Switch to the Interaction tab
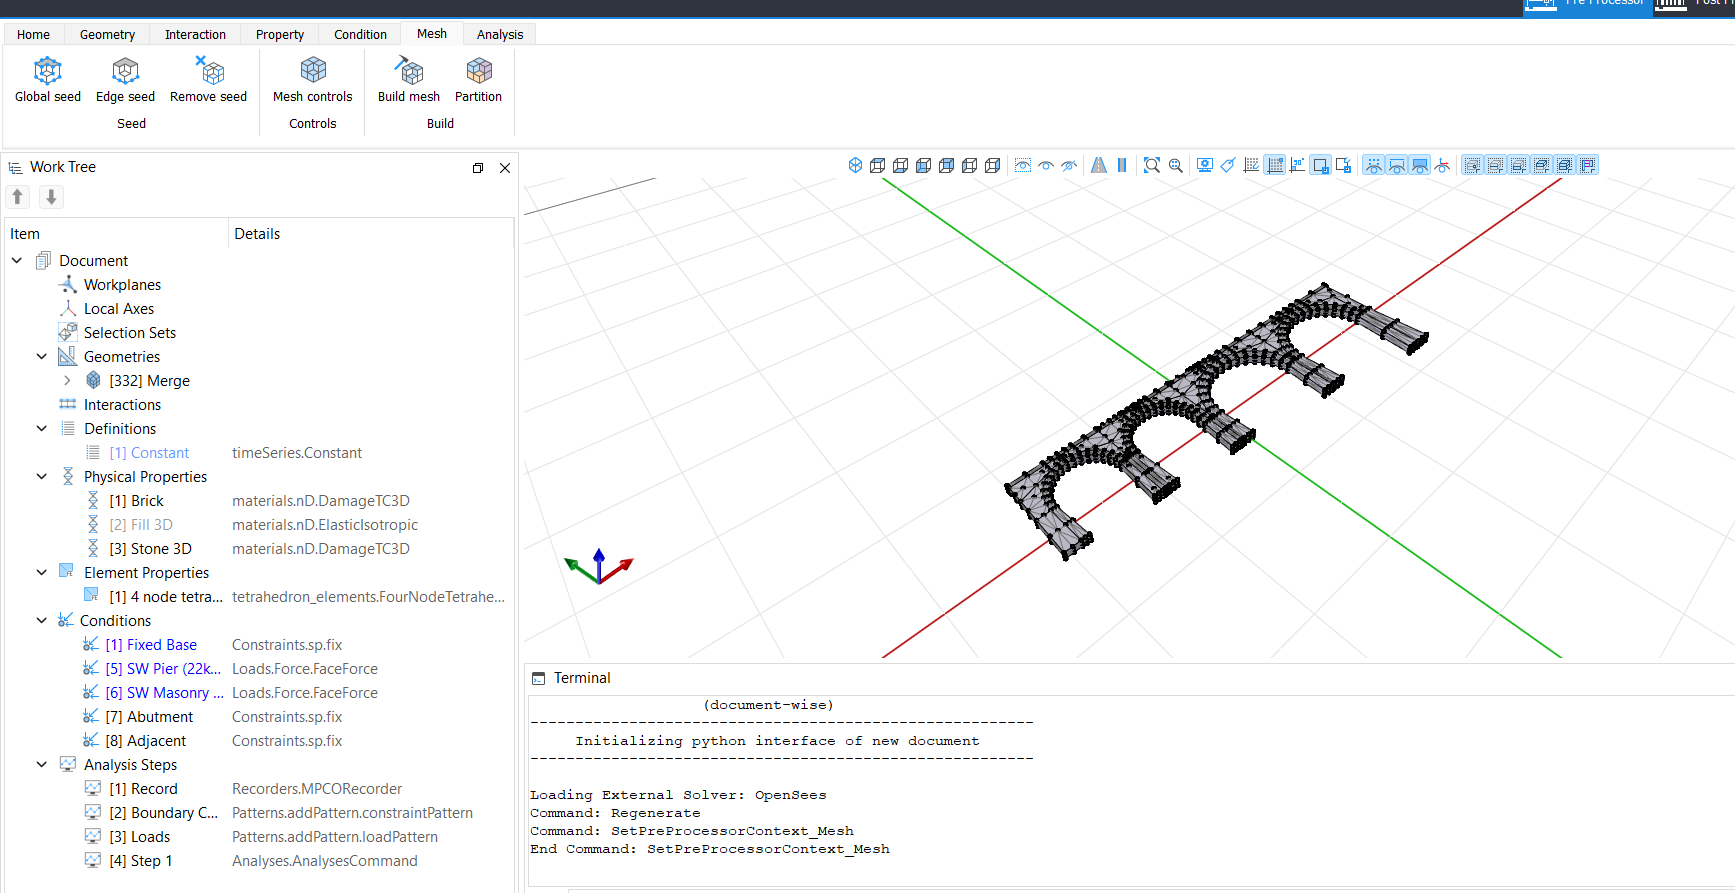This screenshot has height=893, width=1735. coord(195,34)
